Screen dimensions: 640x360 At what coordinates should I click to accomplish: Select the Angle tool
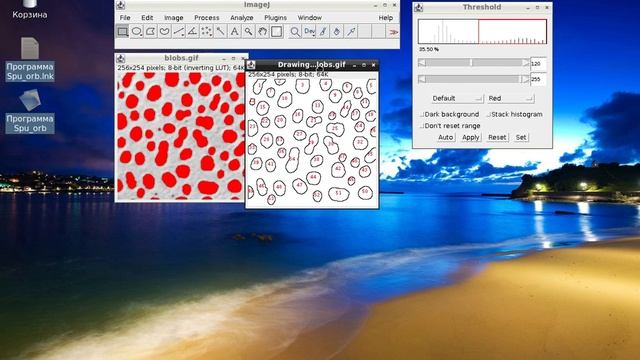(x=192, y=31)
